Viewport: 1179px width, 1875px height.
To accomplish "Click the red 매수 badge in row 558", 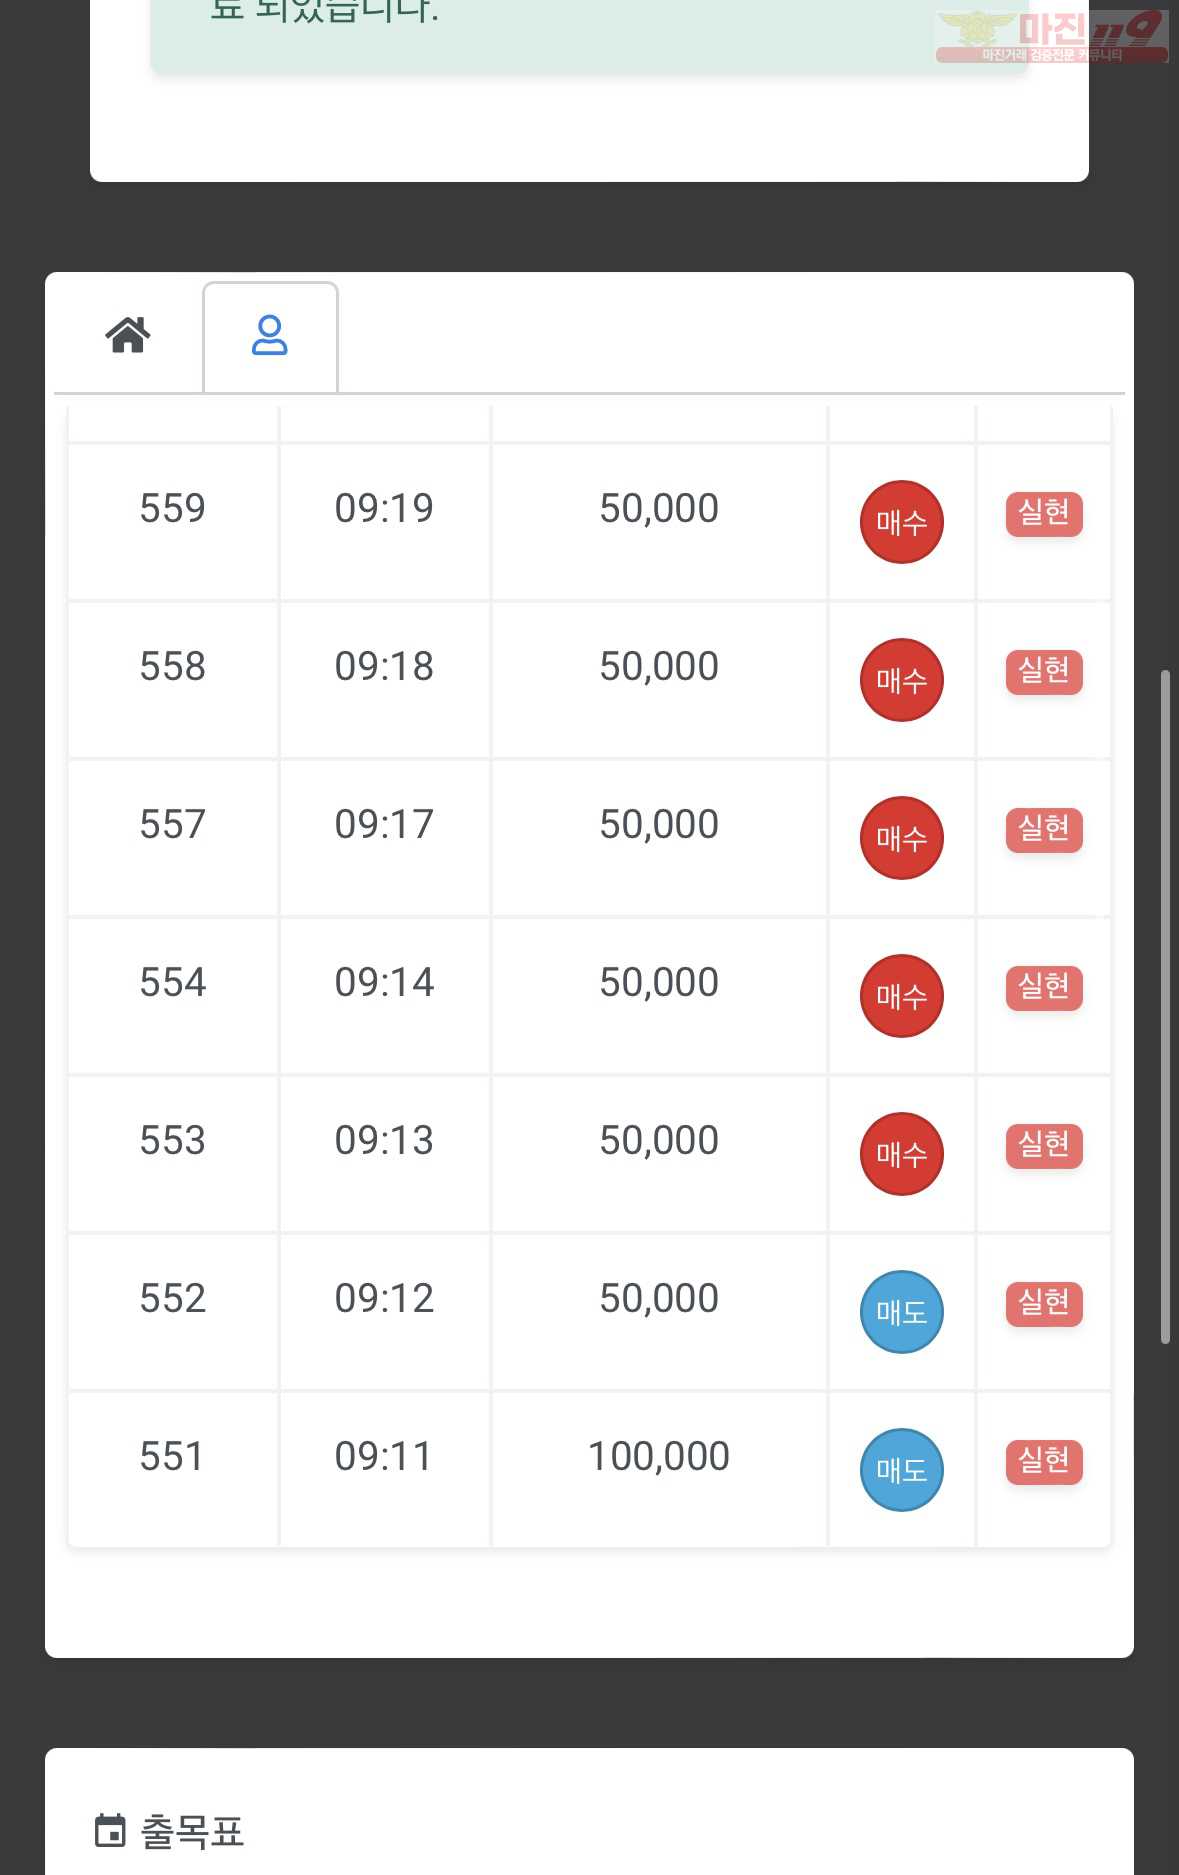I will tap(901, 680).
